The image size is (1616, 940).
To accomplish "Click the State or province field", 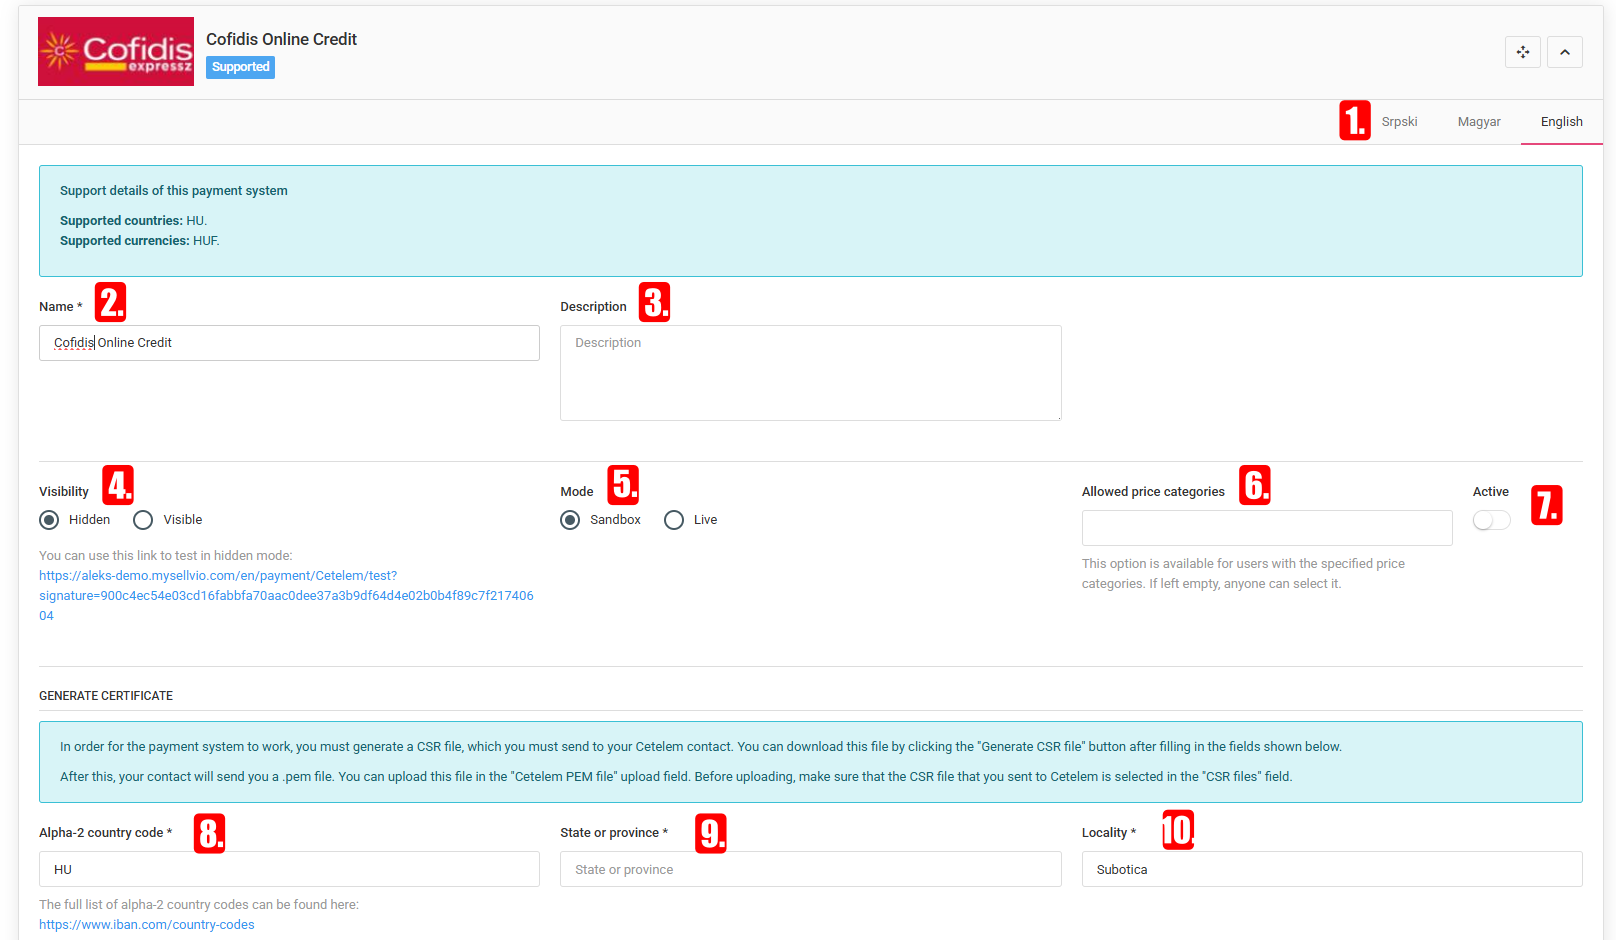I will pos(810,869).
